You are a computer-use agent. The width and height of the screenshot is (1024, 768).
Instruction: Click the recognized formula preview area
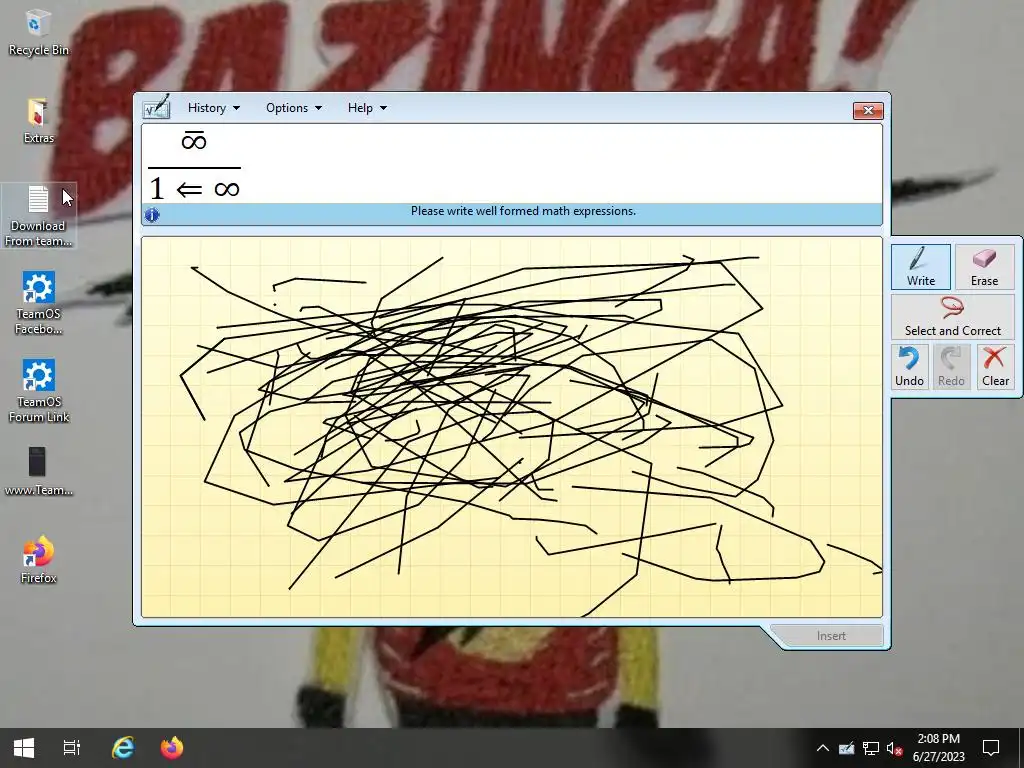(512, 164)
